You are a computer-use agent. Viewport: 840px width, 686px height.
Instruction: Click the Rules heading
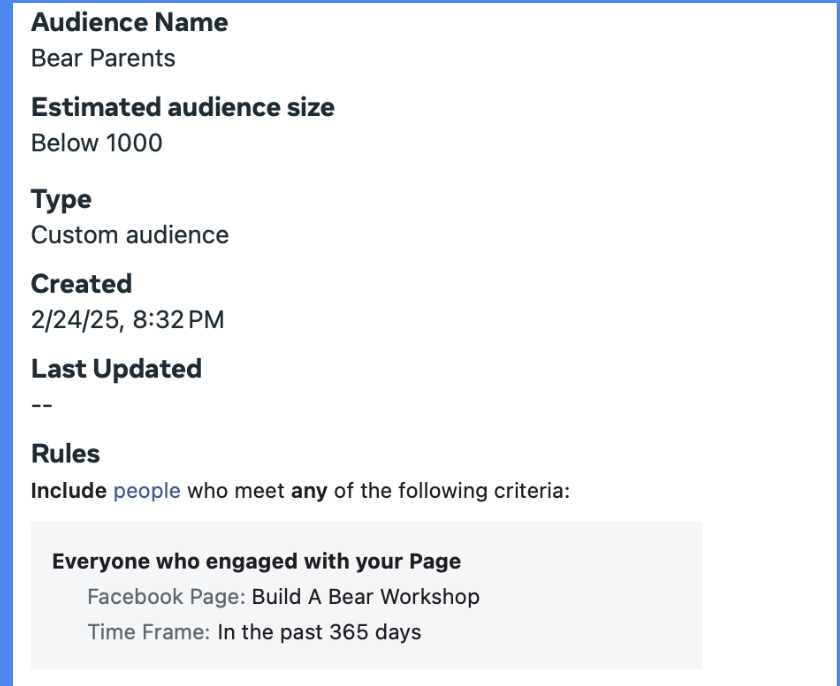(x=65, y=454)
